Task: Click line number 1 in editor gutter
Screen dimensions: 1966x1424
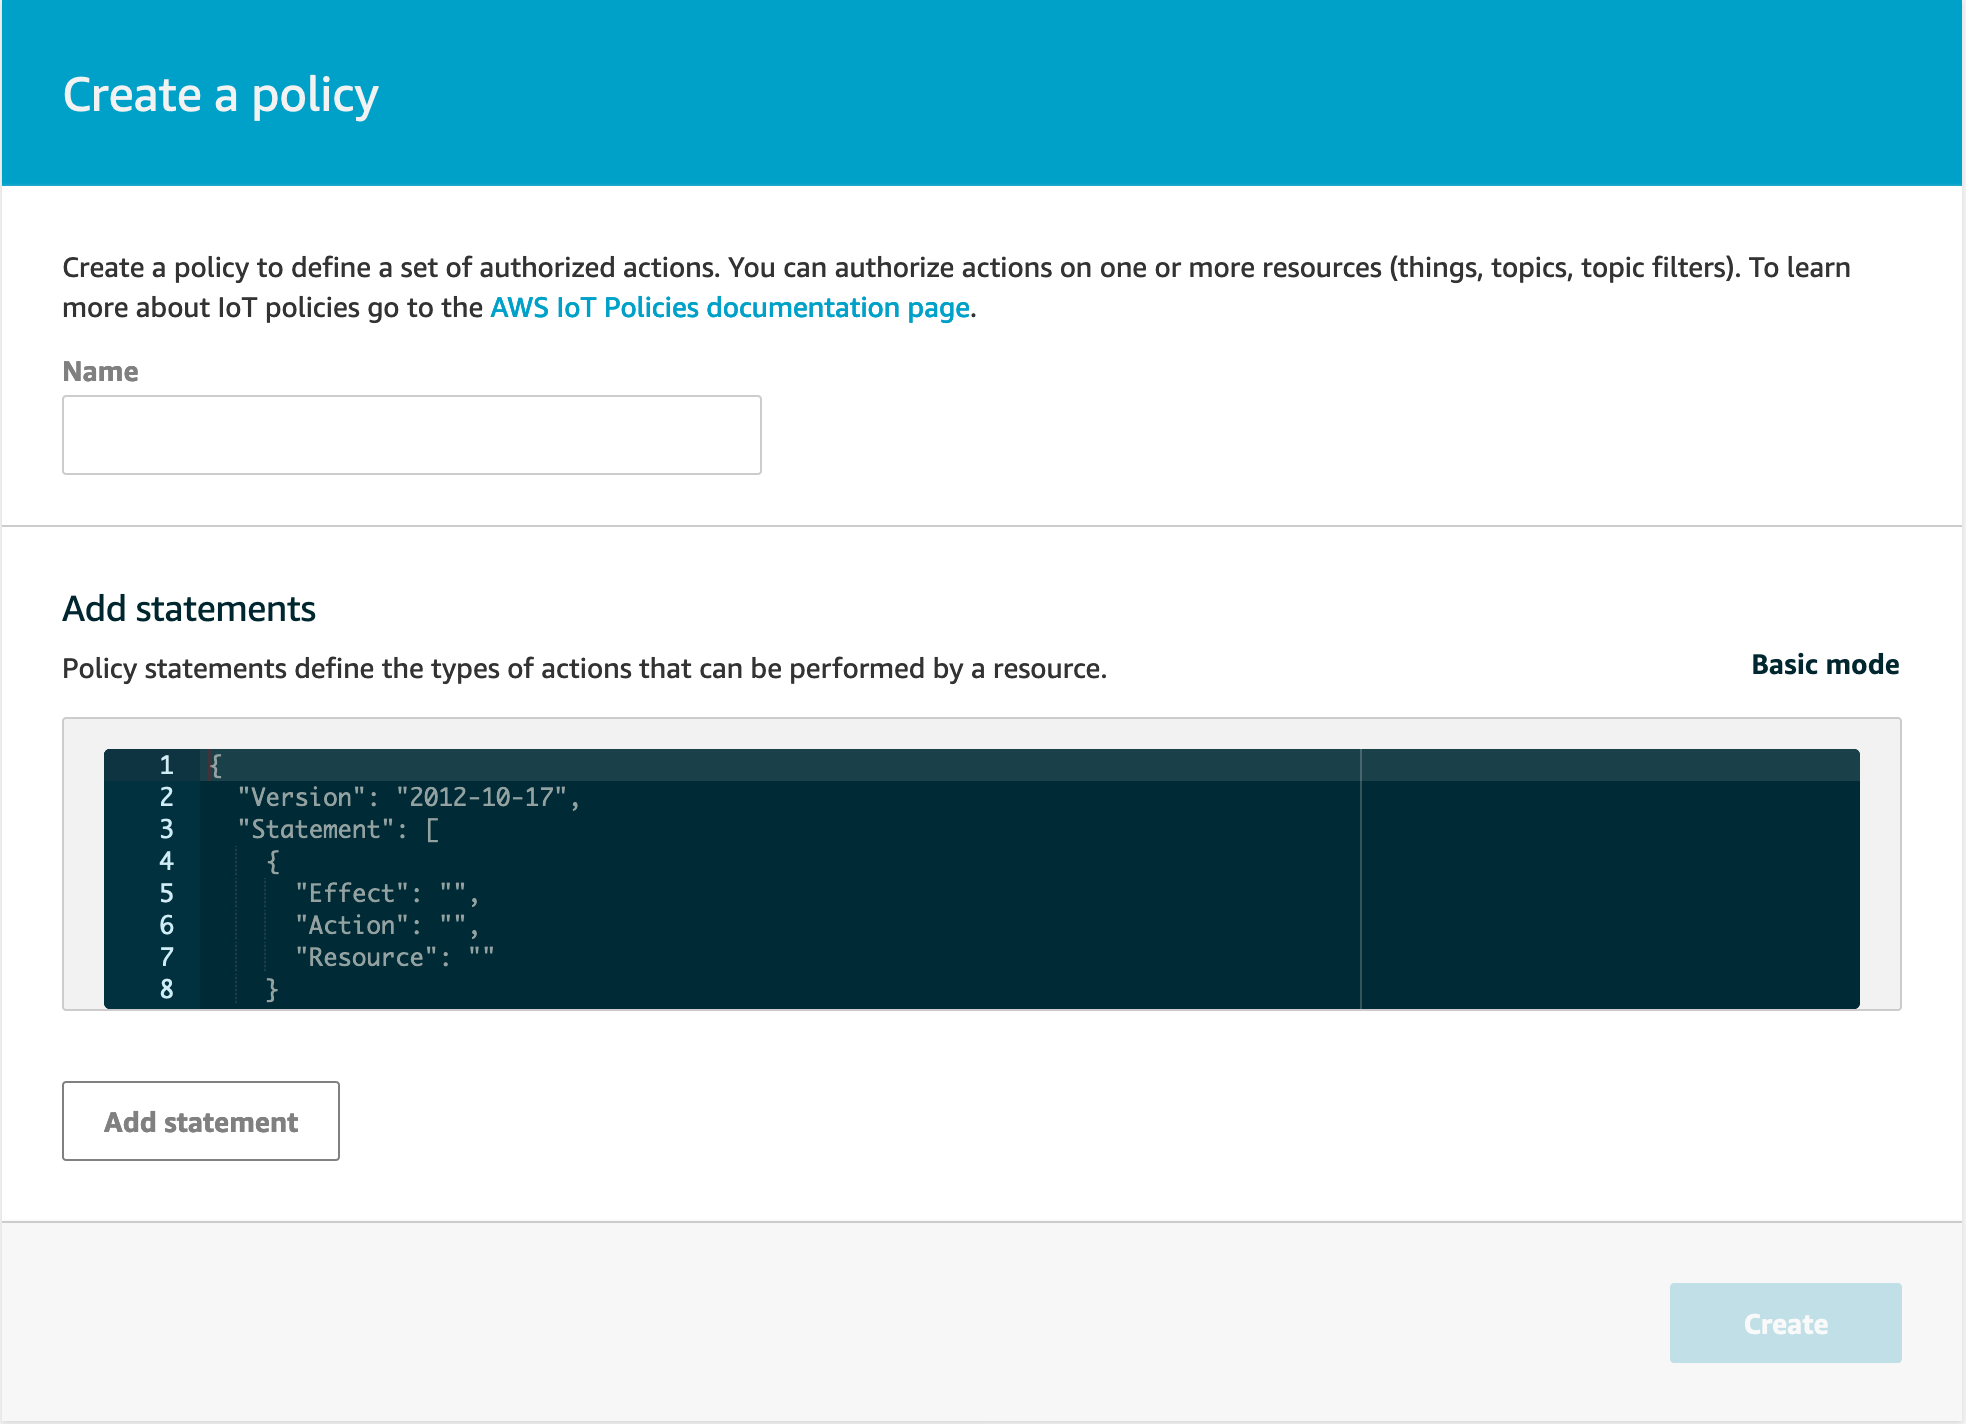Action: (166, 765)
